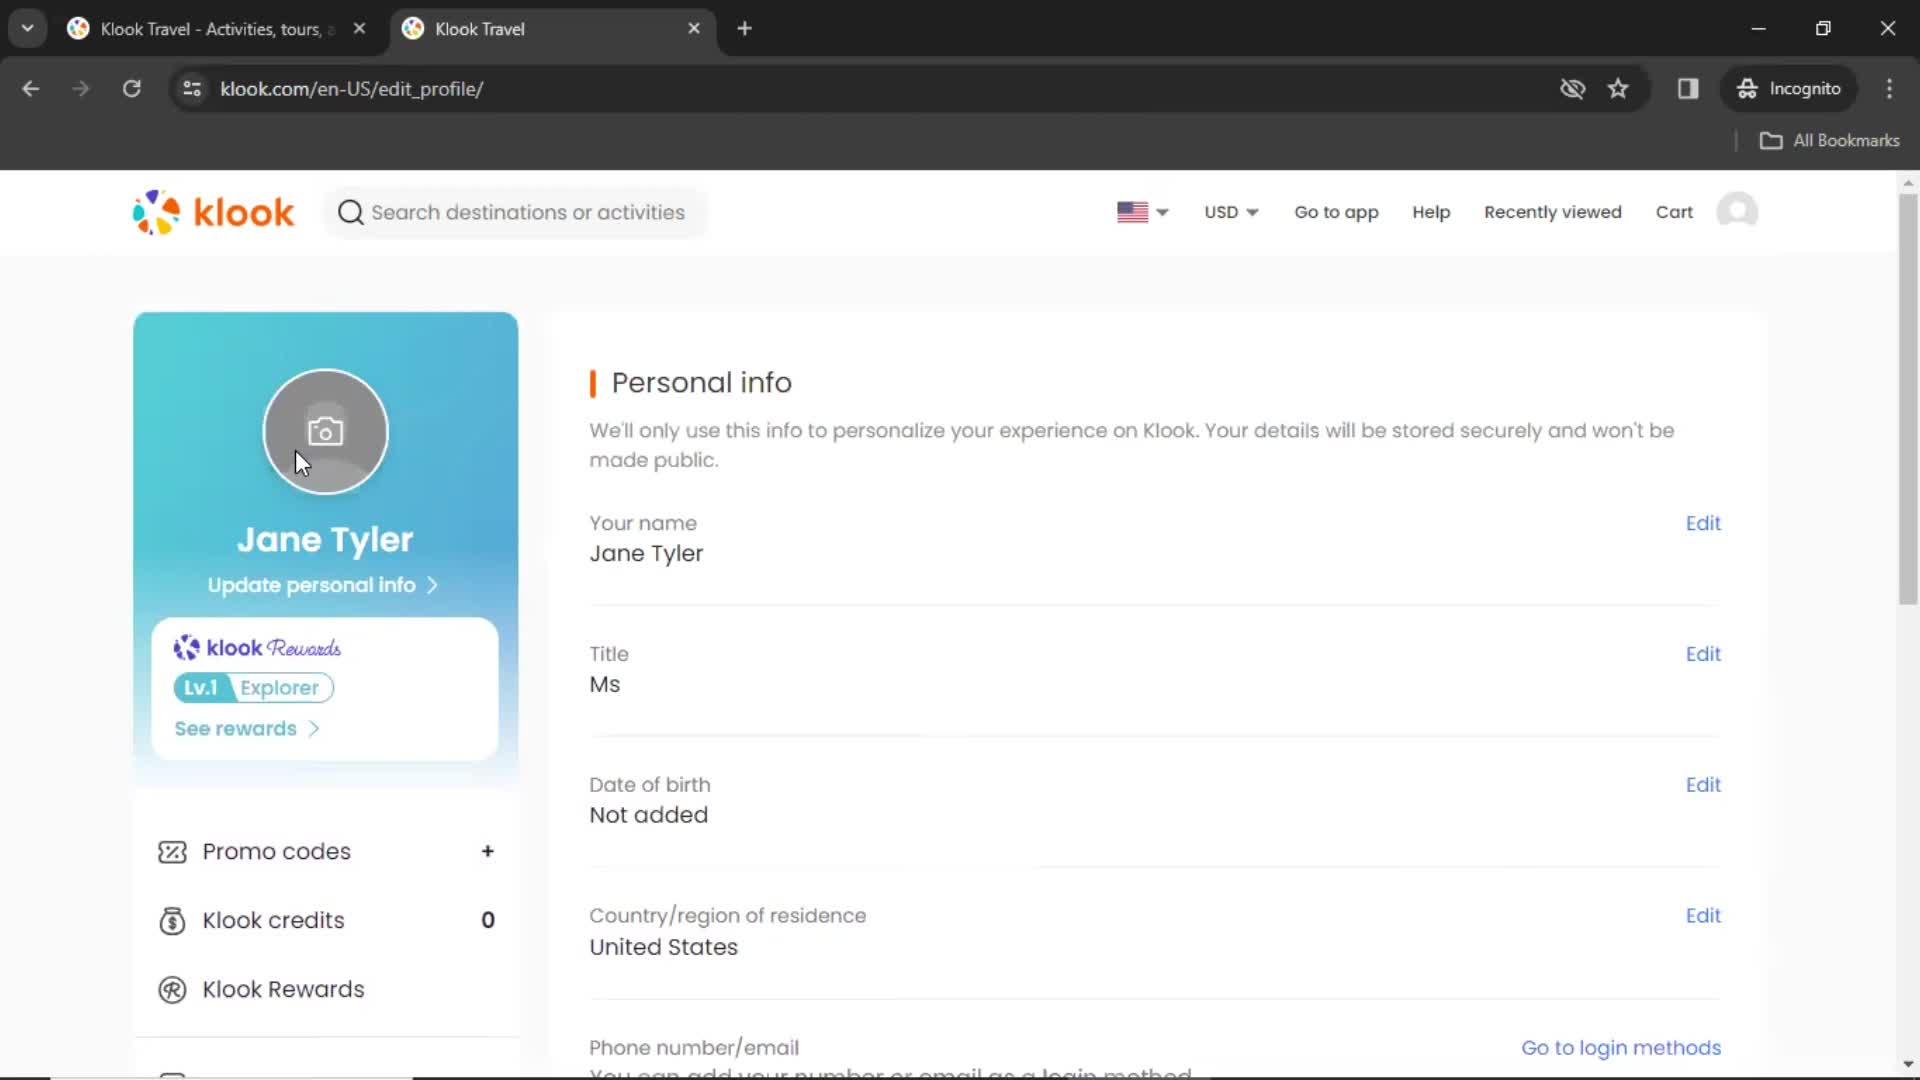Screen dimensions: 1920x1080
Task: Click the USD currency icon
Action: [x=1229, y=212]
